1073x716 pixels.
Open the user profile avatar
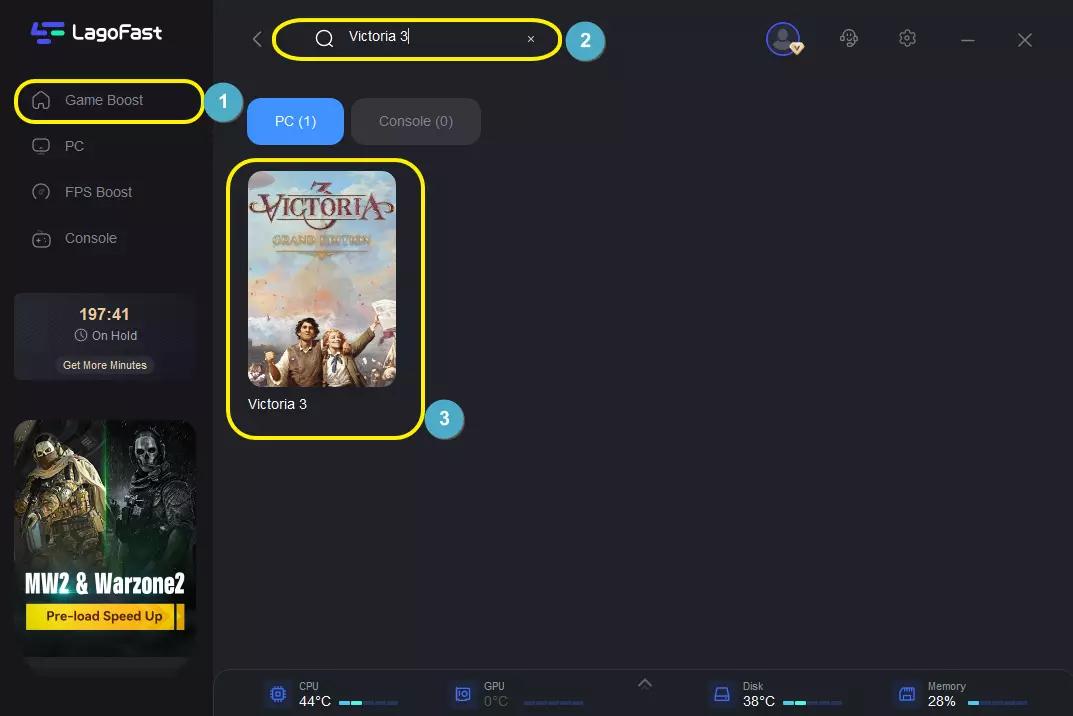pyautogui.click(x=782, y=39)
